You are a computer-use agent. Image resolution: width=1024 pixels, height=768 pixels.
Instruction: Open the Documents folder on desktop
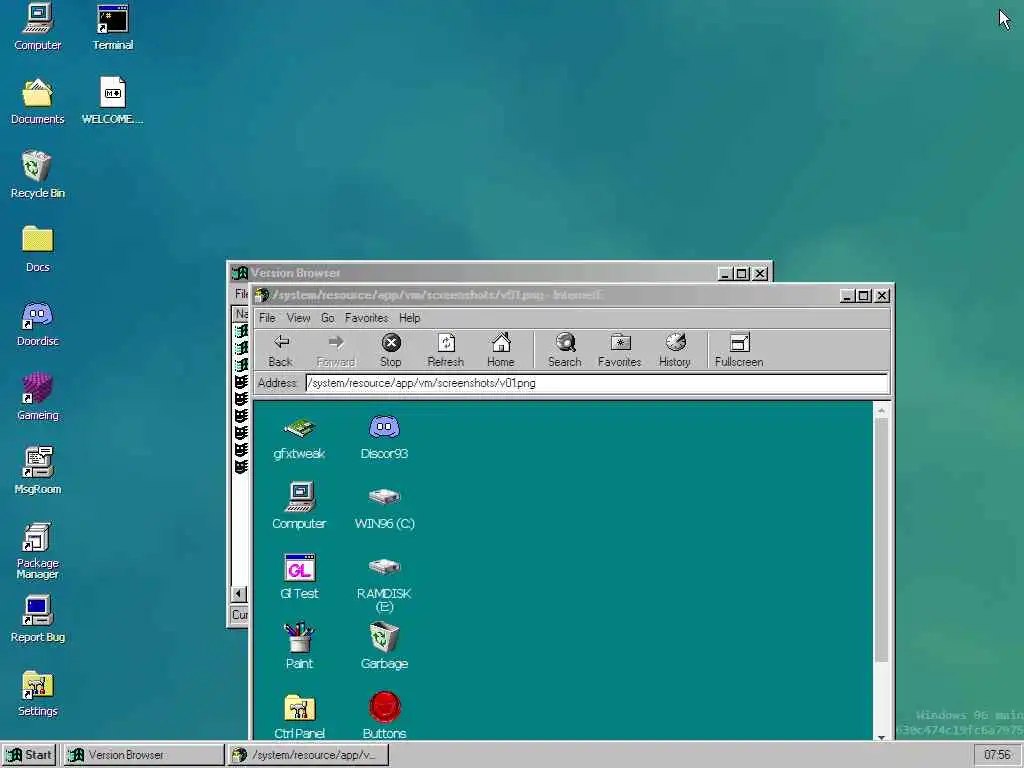(x=37, y=101)
